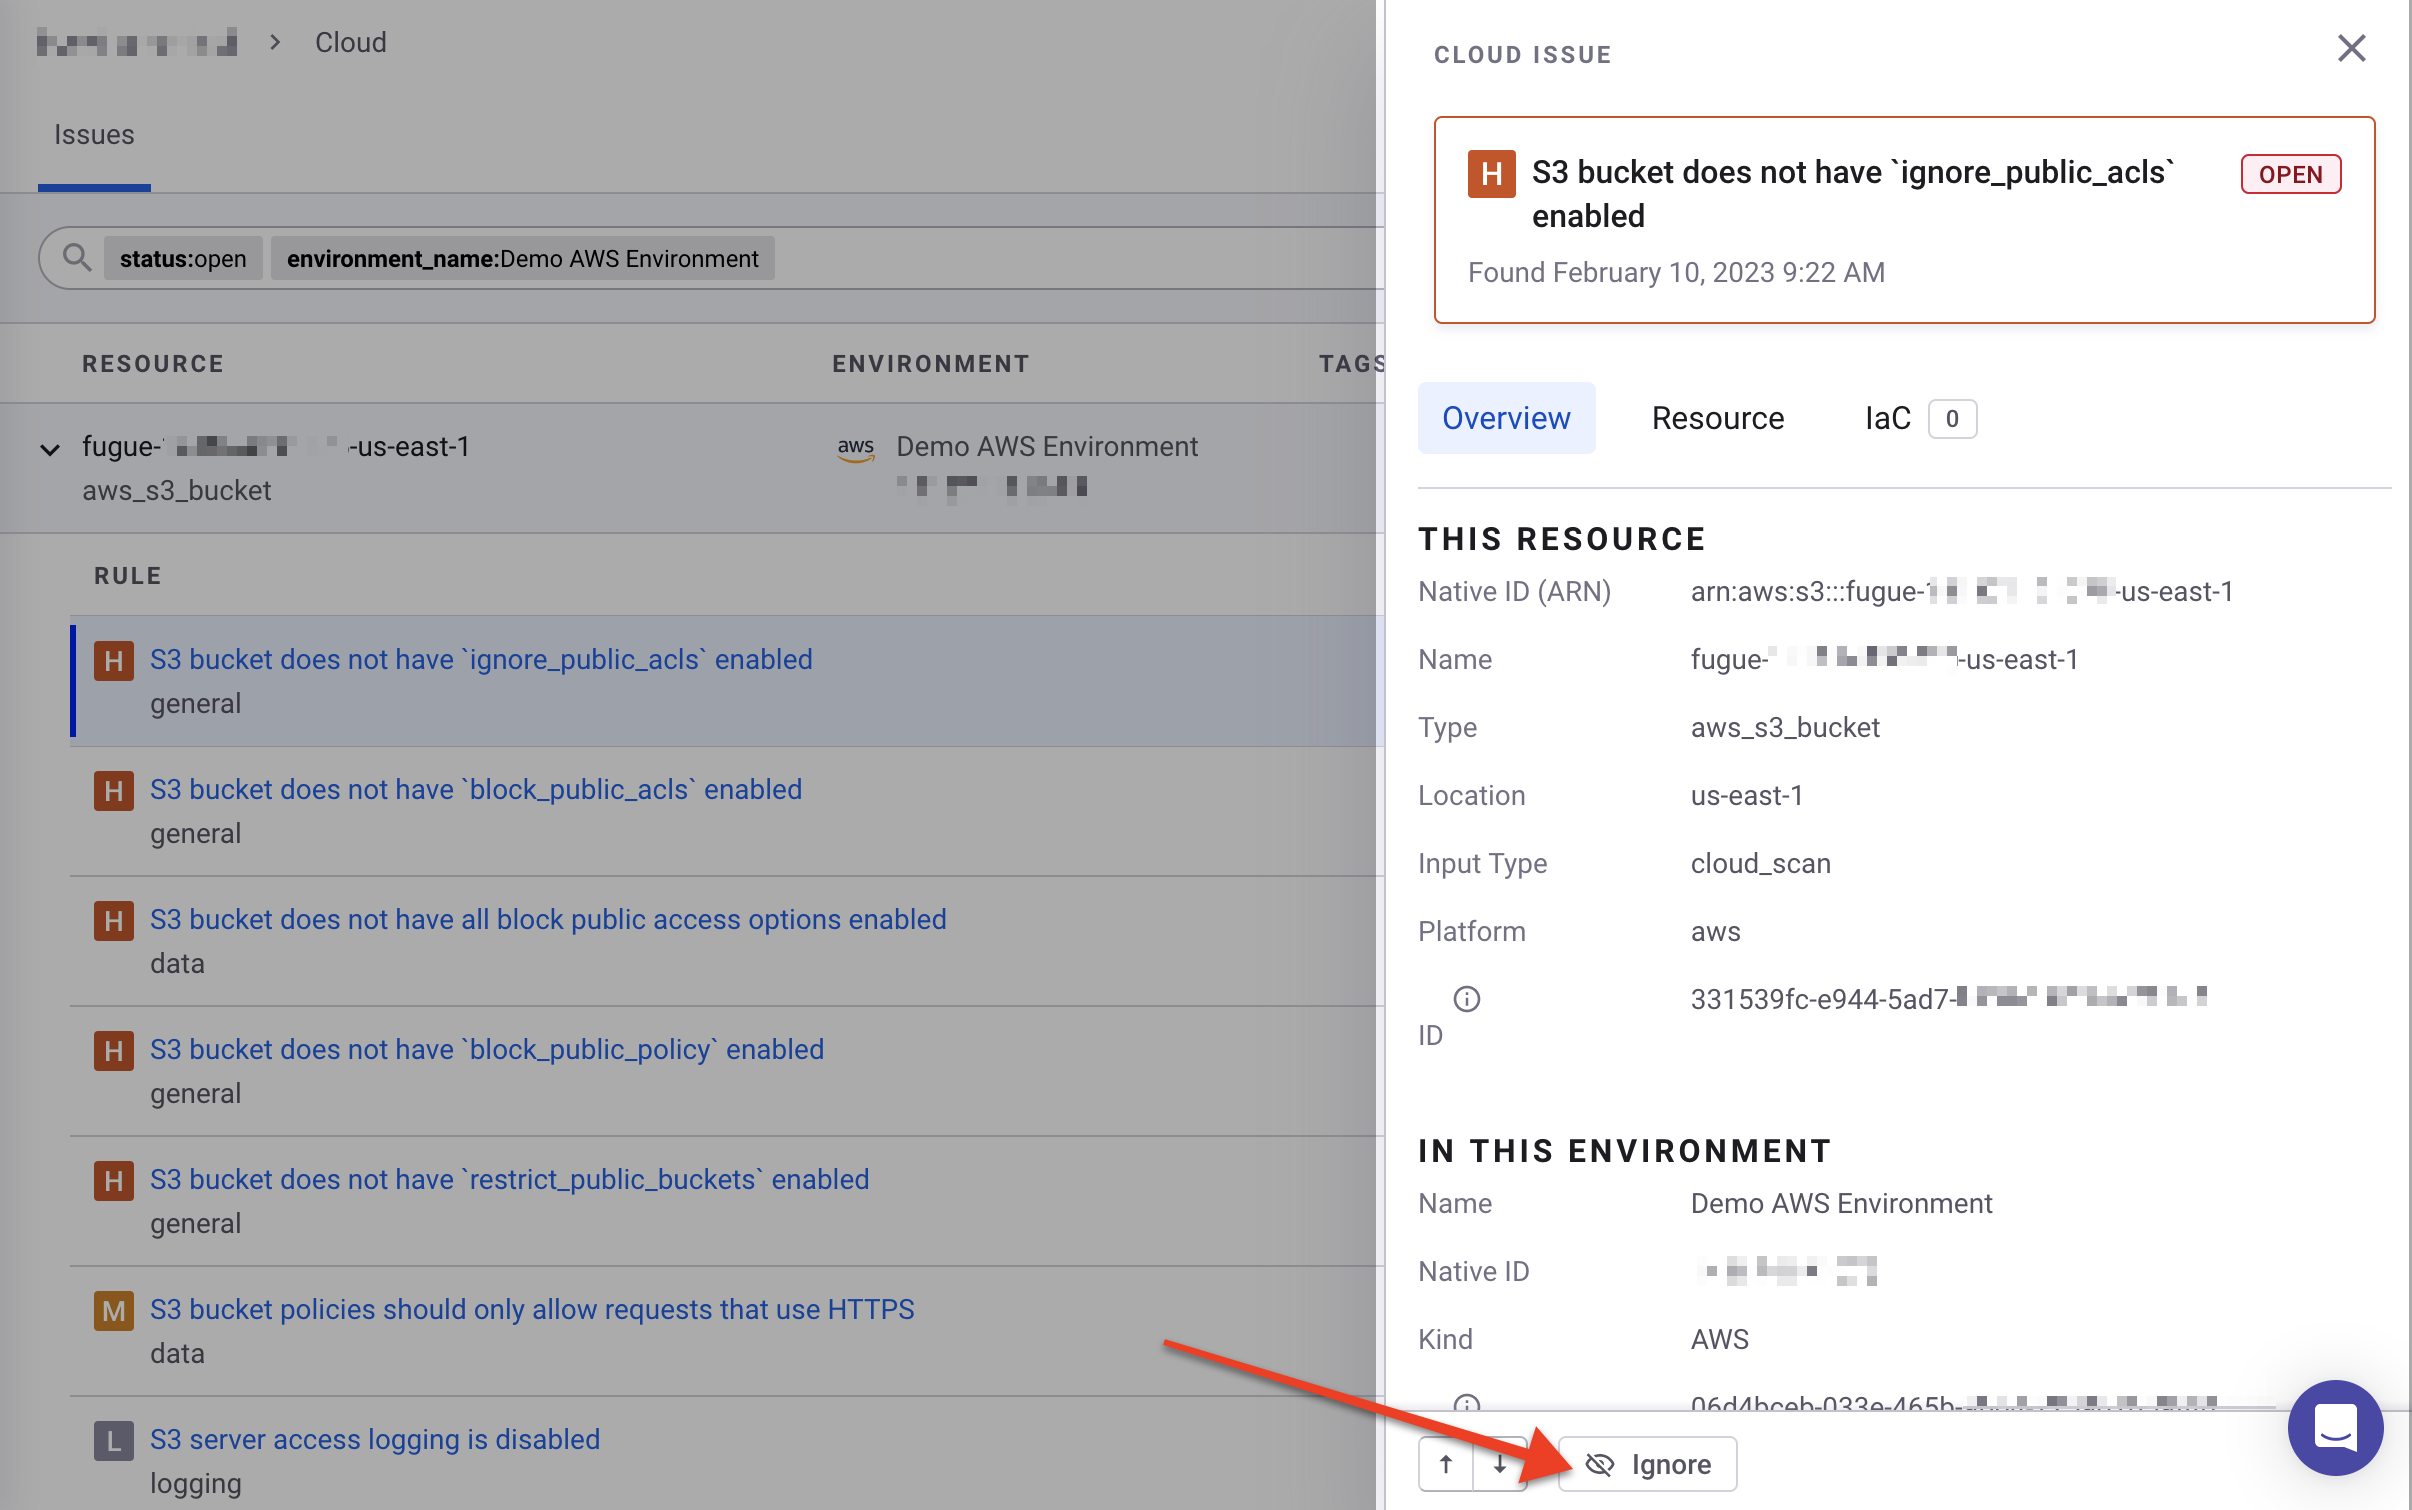Click the Ignore button
Screen dimensions: 2412x1510
1648,1464
